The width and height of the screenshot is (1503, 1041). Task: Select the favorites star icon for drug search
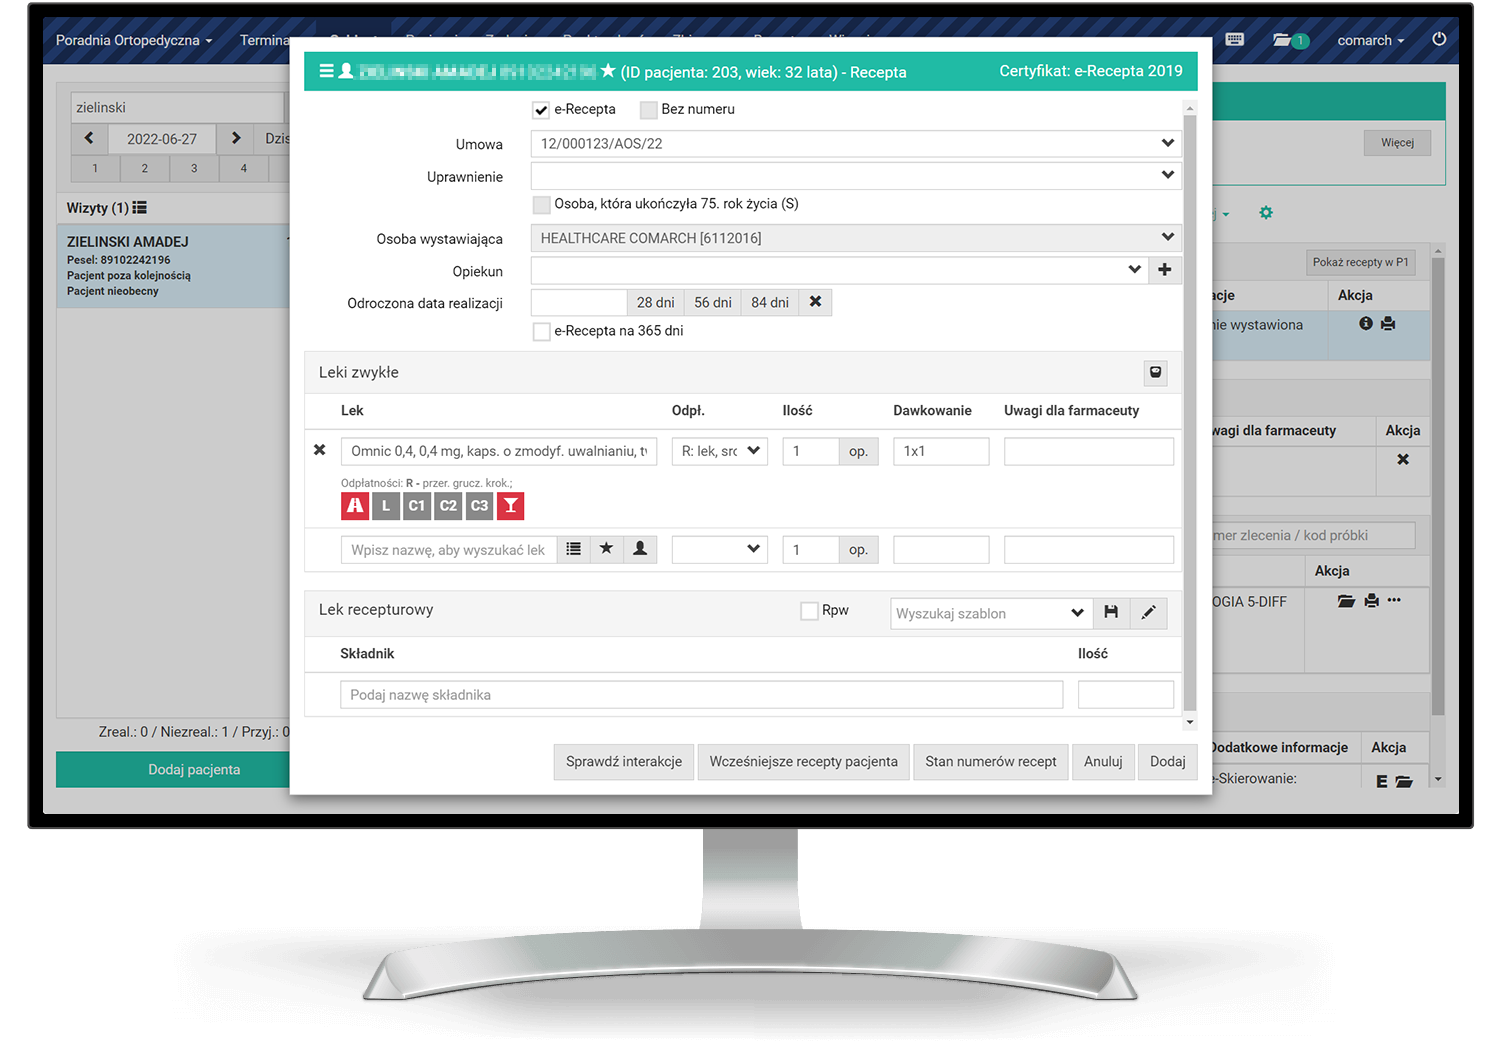tap(606, 549)
